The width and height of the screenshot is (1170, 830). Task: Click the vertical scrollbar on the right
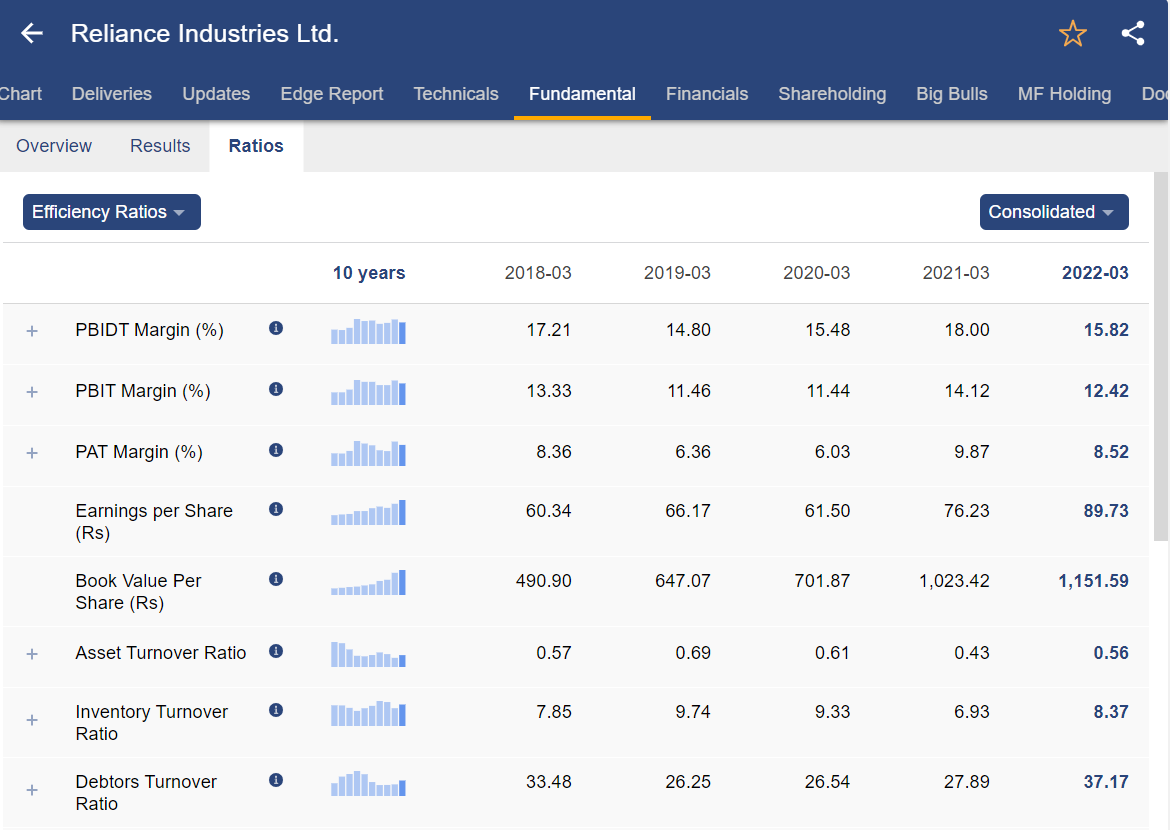[1160, 357]
